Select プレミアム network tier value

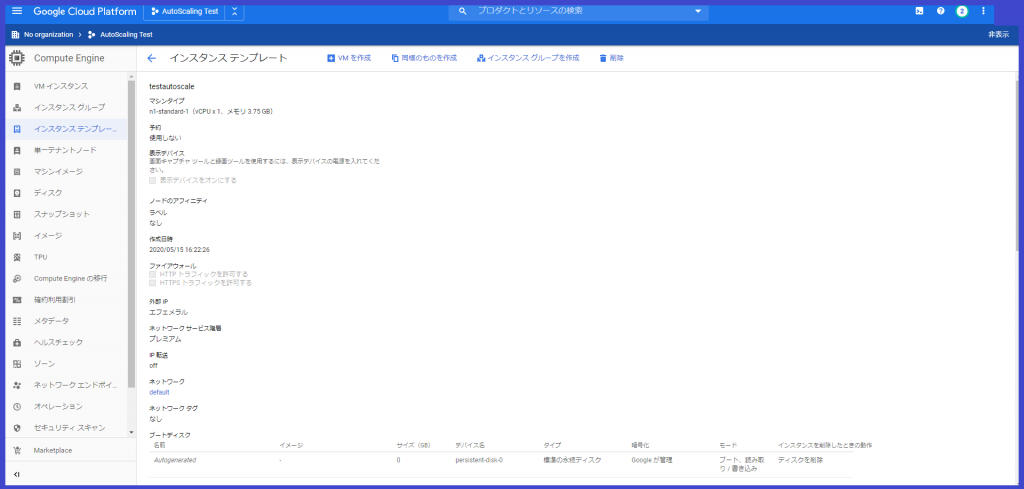click(x=165, y=339)
